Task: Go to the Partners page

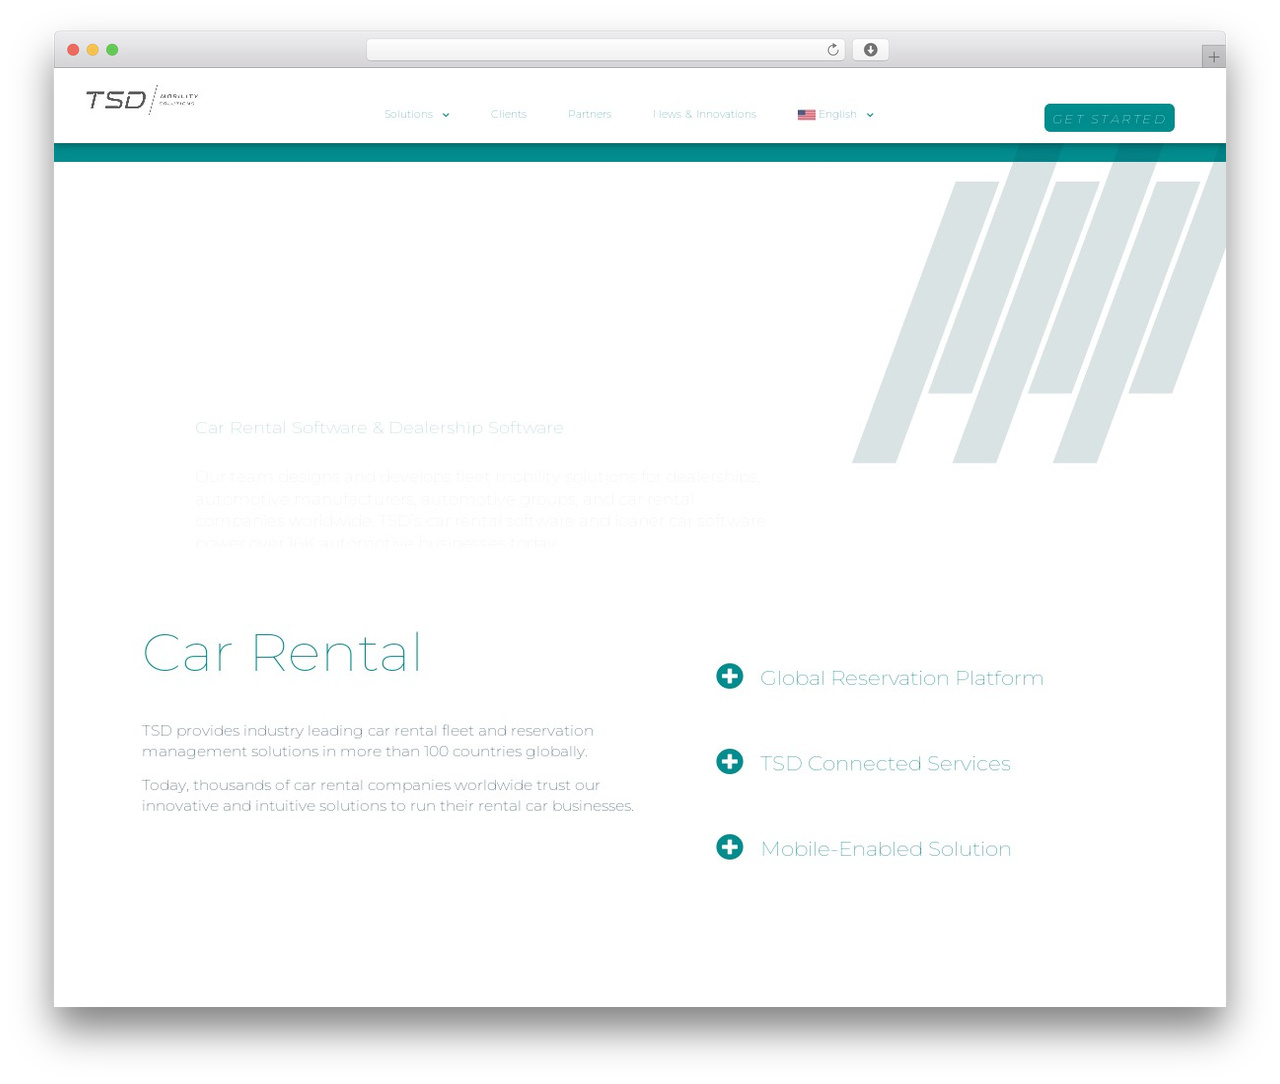Action: coord(589,115)
